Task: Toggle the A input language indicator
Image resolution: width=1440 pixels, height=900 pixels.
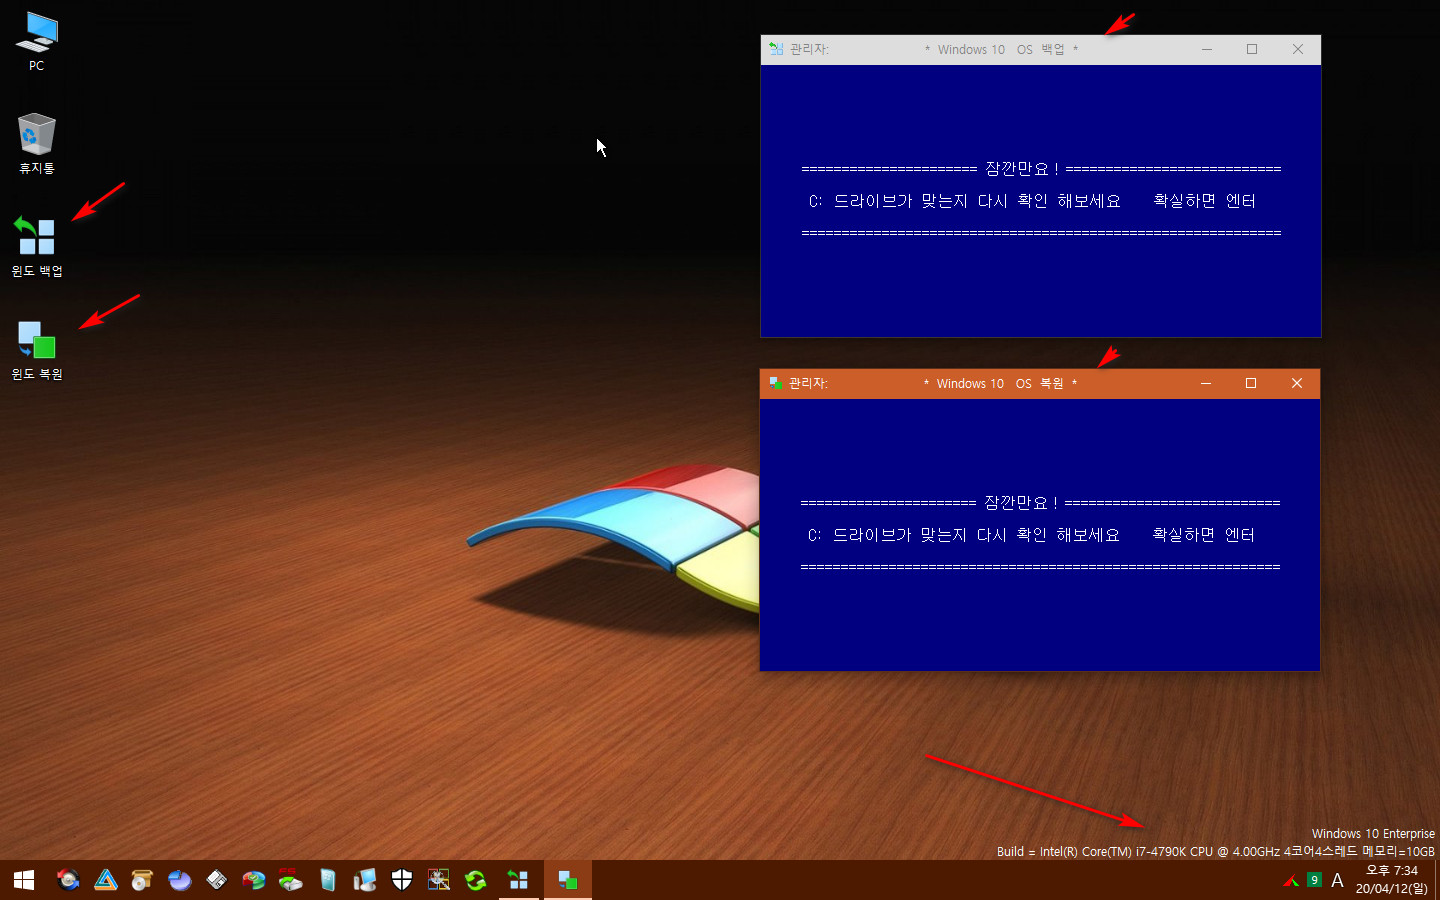Action: pos(1337,880)
